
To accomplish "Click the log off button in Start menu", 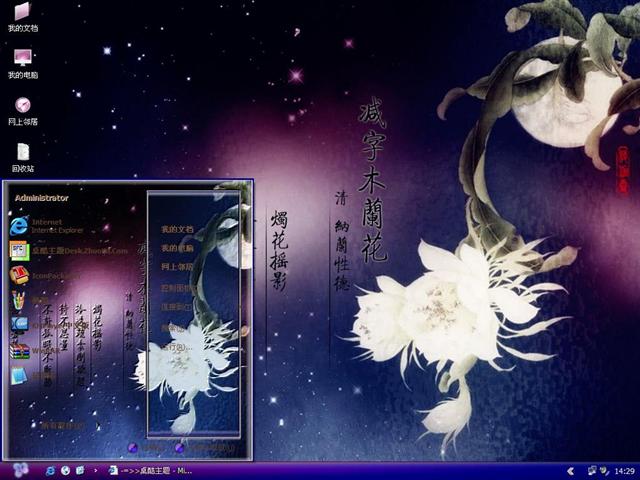I will click(135, 448).
